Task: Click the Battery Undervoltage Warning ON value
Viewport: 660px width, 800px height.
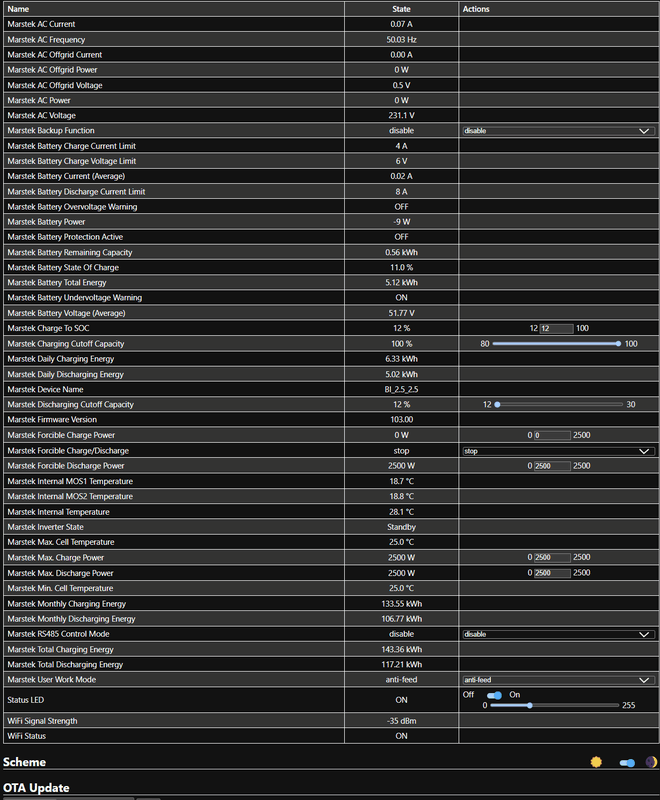Action: point(401,297)
